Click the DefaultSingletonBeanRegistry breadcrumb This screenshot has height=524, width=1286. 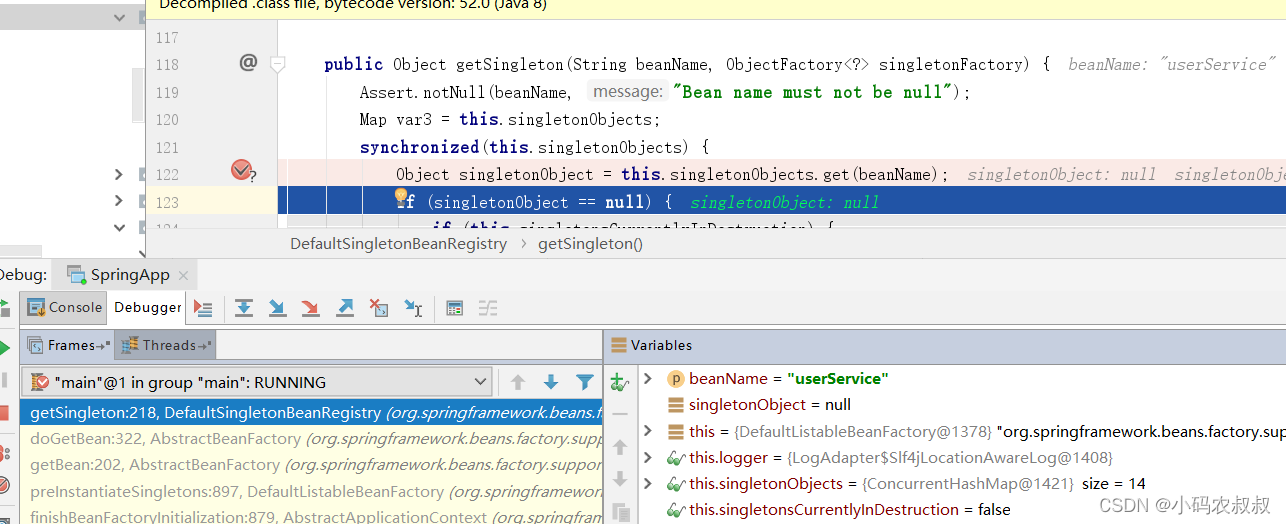398,243
